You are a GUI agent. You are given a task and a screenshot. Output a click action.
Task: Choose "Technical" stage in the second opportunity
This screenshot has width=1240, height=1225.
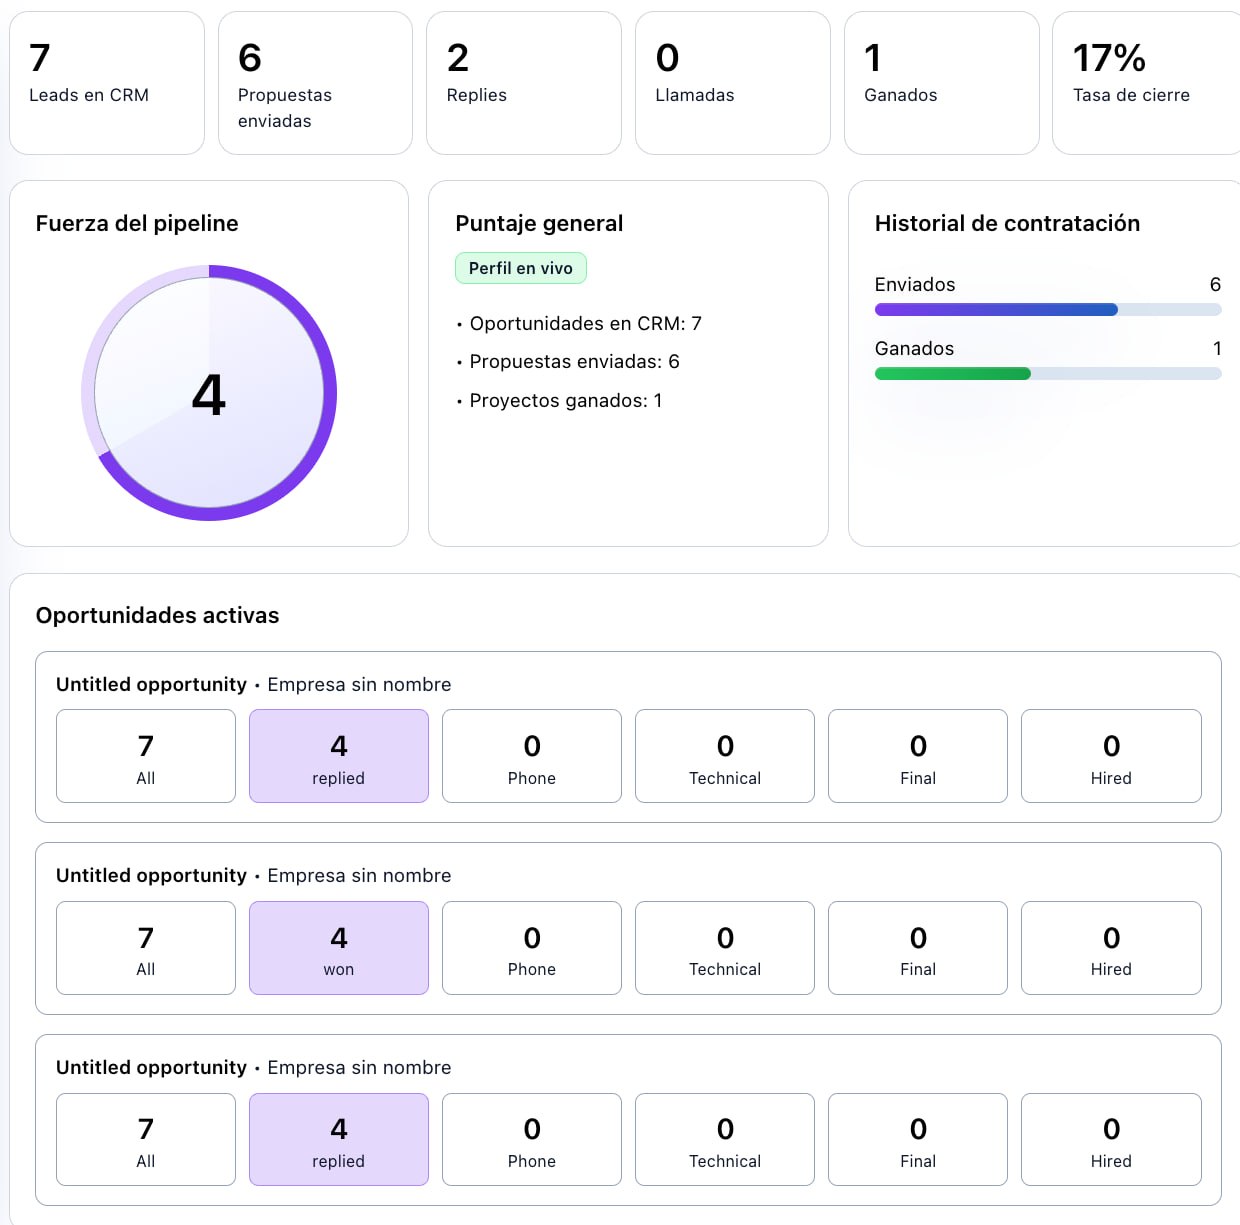pyautogui.click(x=725, y=948)
